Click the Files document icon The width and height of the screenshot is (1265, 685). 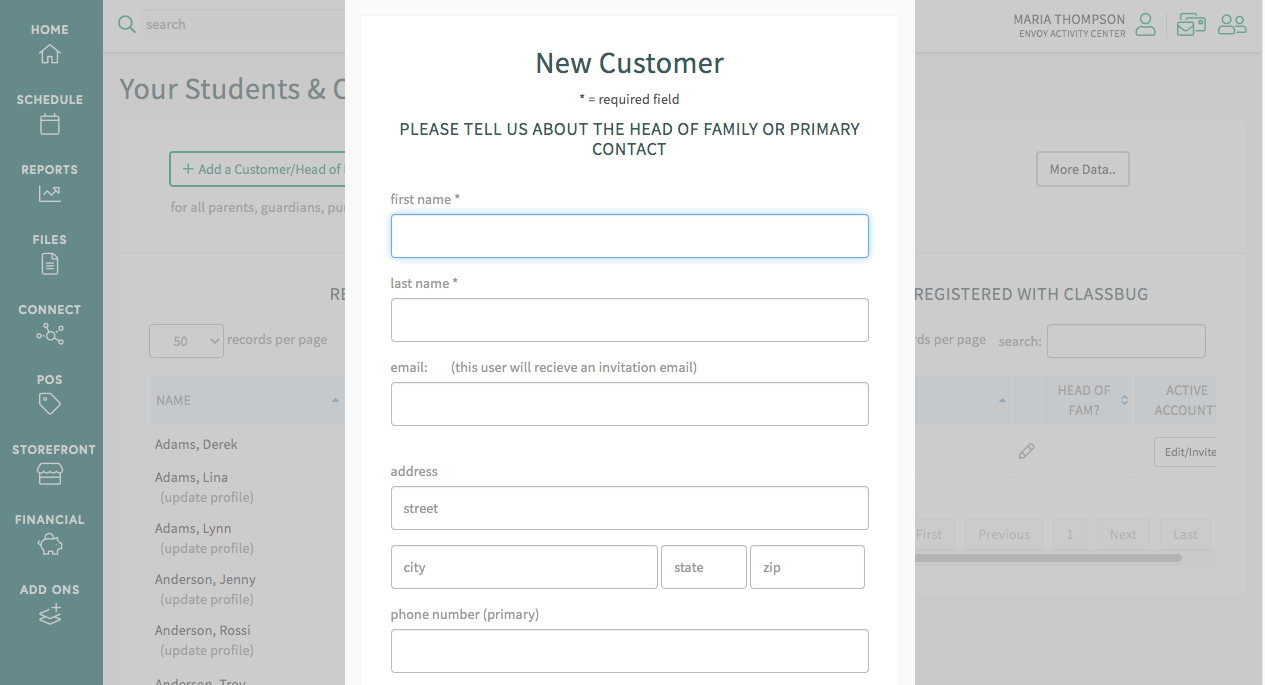49,264
